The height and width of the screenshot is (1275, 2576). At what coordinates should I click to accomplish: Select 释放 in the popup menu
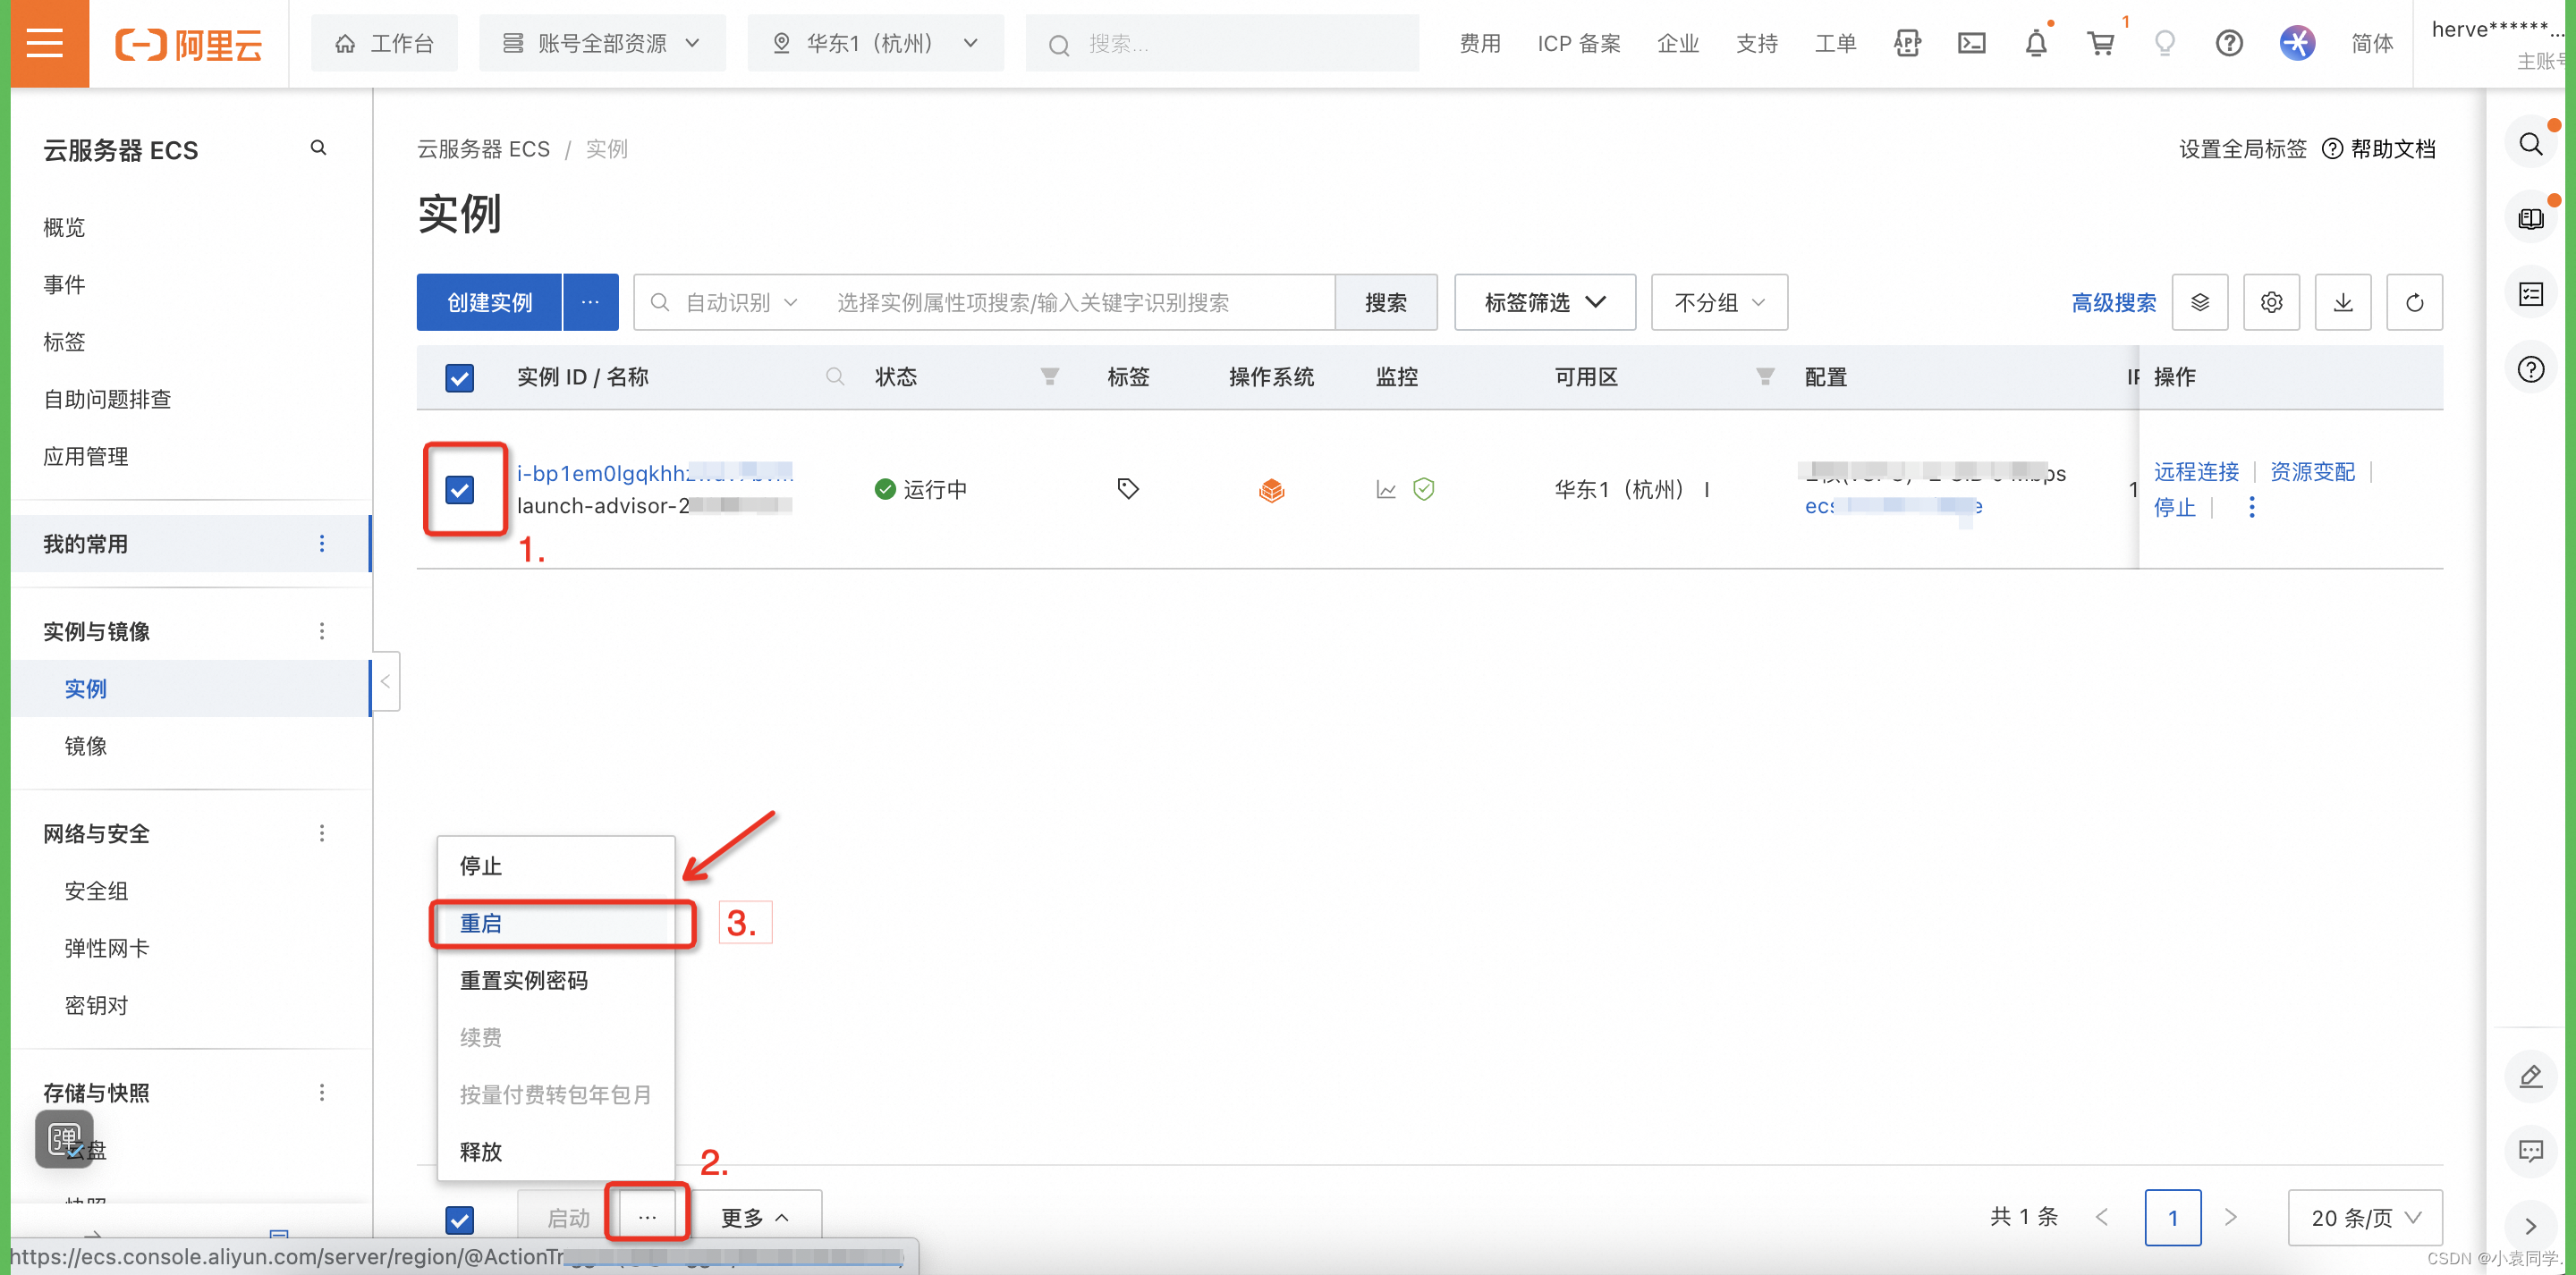tap(556, 1151)
